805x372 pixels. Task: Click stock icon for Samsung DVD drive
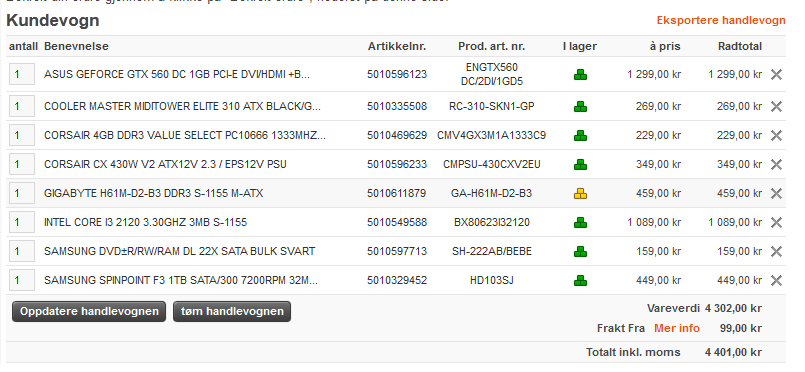tap(580, 252)
